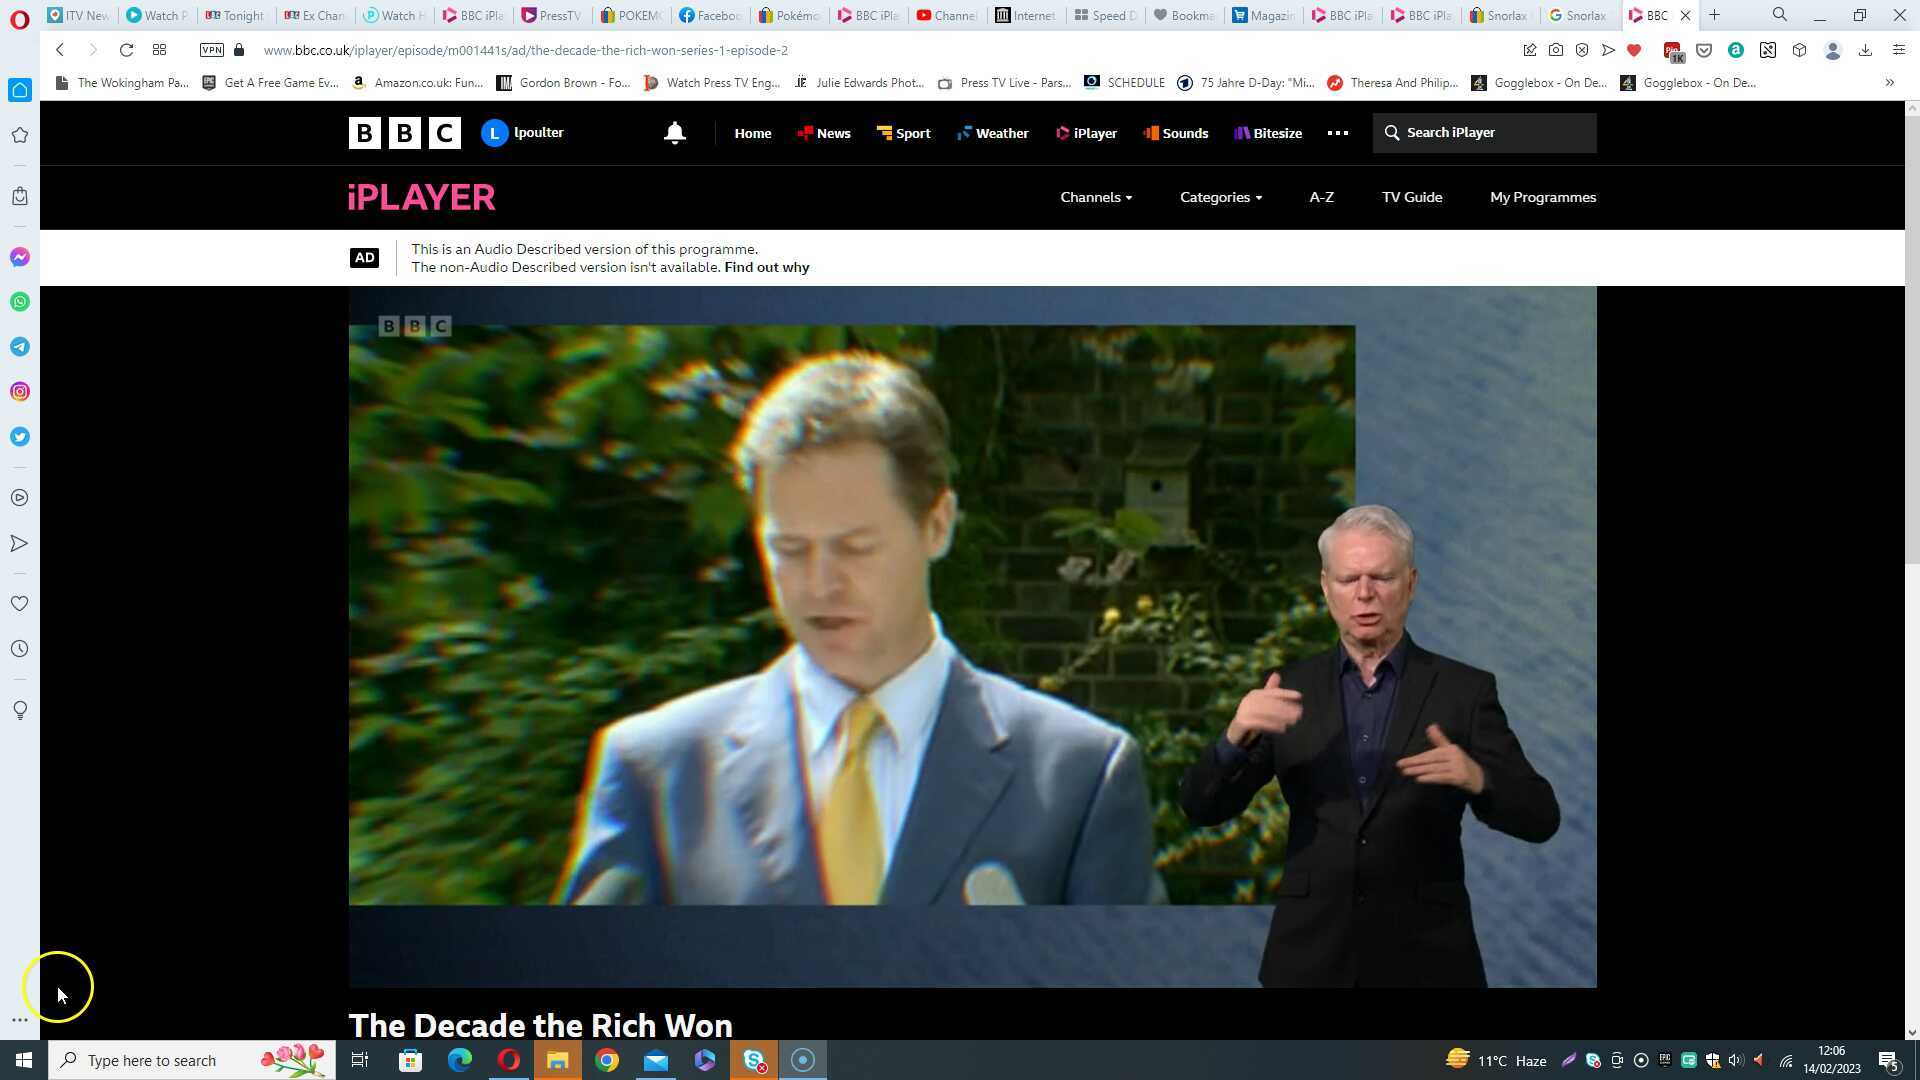Viewport: 1920px width, 1080px height.
Task: Open WhatsApp in the Opera sidebar
Action: coord(20,302)
